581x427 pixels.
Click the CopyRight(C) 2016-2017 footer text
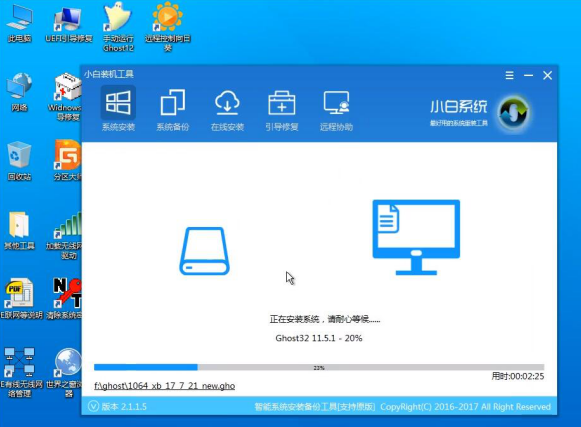pyautogui.click(x=465, y=407)
